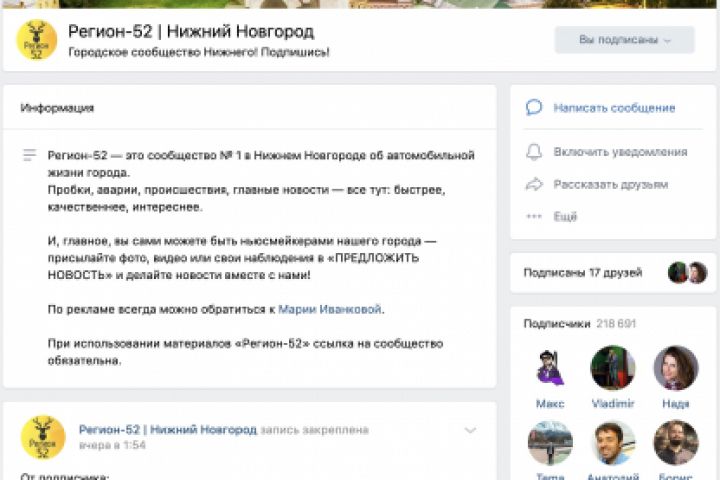Image resolution: width=720 pixels, height=480 pixels.
Task: Click the description lines icon in Информация
Action: coord(29,155)
